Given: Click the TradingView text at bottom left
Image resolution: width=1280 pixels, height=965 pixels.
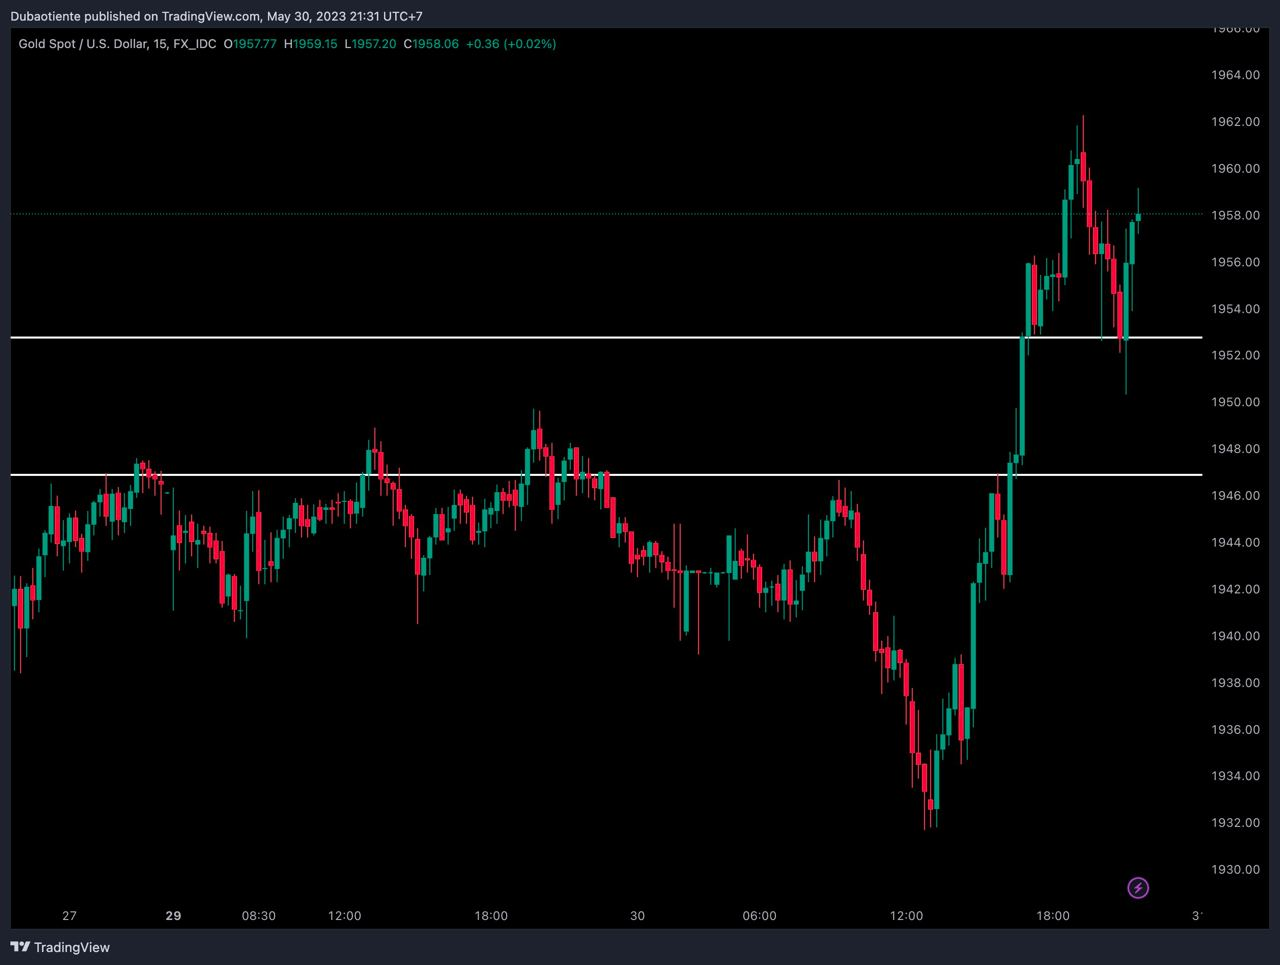Looking at the screenshot, I should tap(72, 947).
